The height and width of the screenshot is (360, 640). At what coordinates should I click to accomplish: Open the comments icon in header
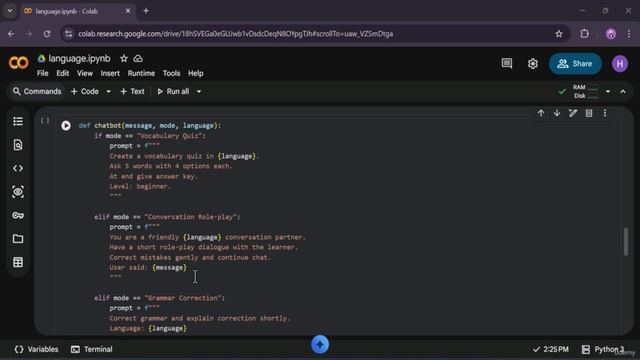[x=507, y=63]
